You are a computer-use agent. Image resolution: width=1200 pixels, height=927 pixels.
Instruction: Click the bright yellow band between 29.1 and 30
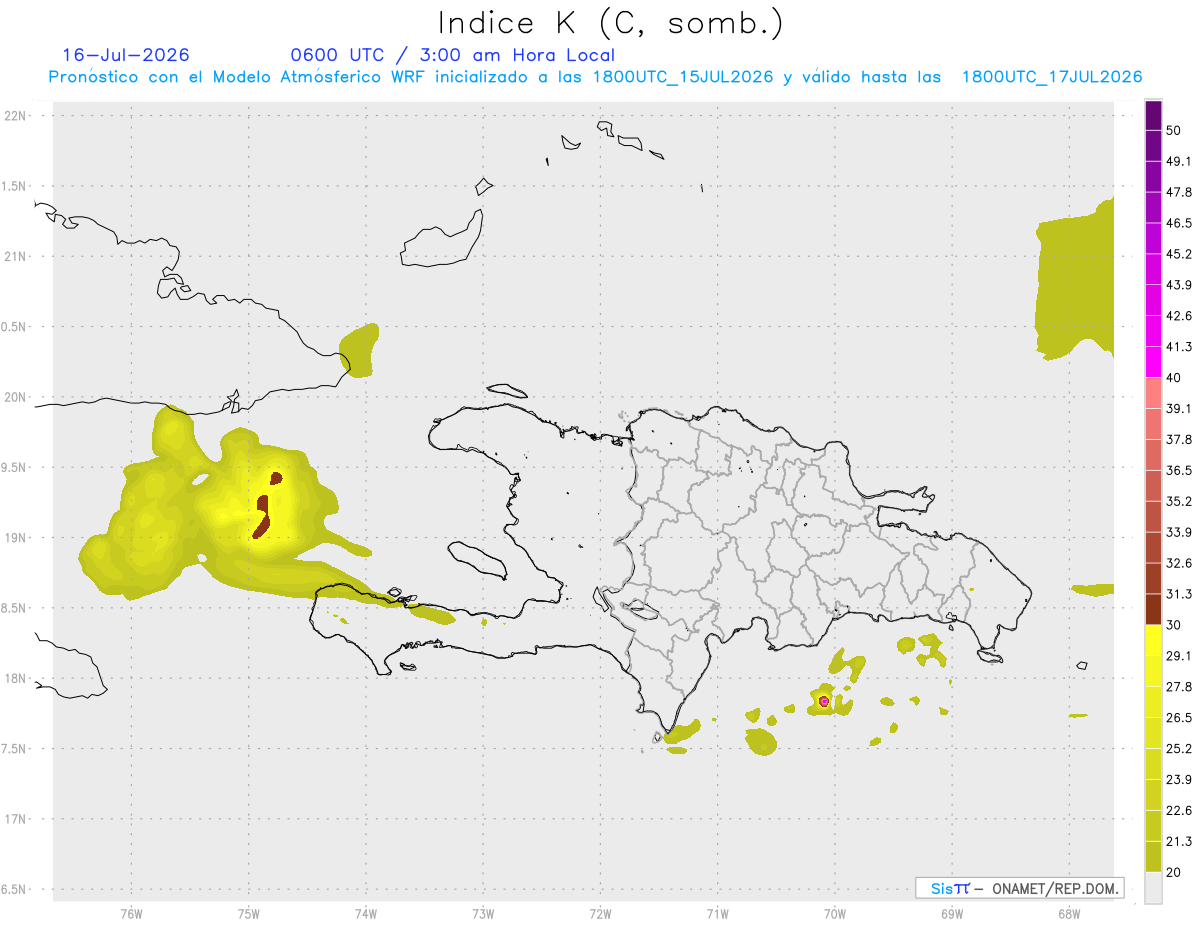tap(1153, 641)
